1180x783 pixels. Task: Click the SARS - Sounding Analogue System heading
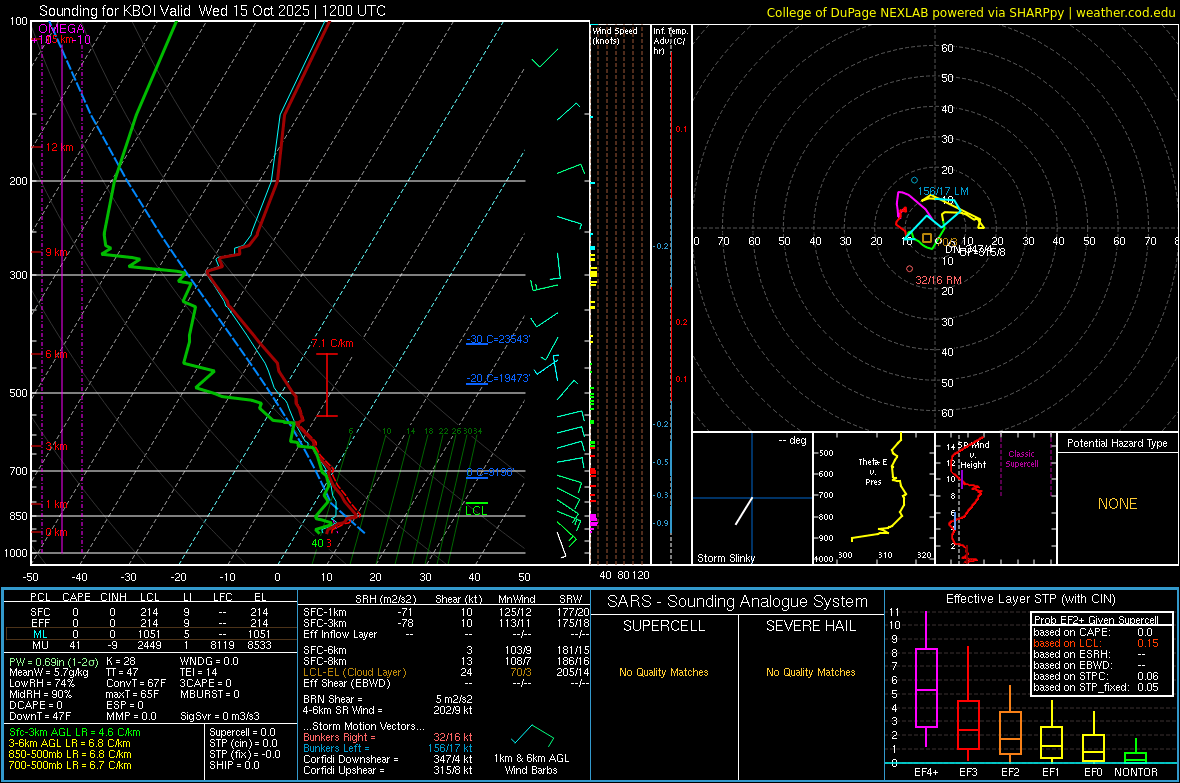pyautogui.click(x=737, y=602)
